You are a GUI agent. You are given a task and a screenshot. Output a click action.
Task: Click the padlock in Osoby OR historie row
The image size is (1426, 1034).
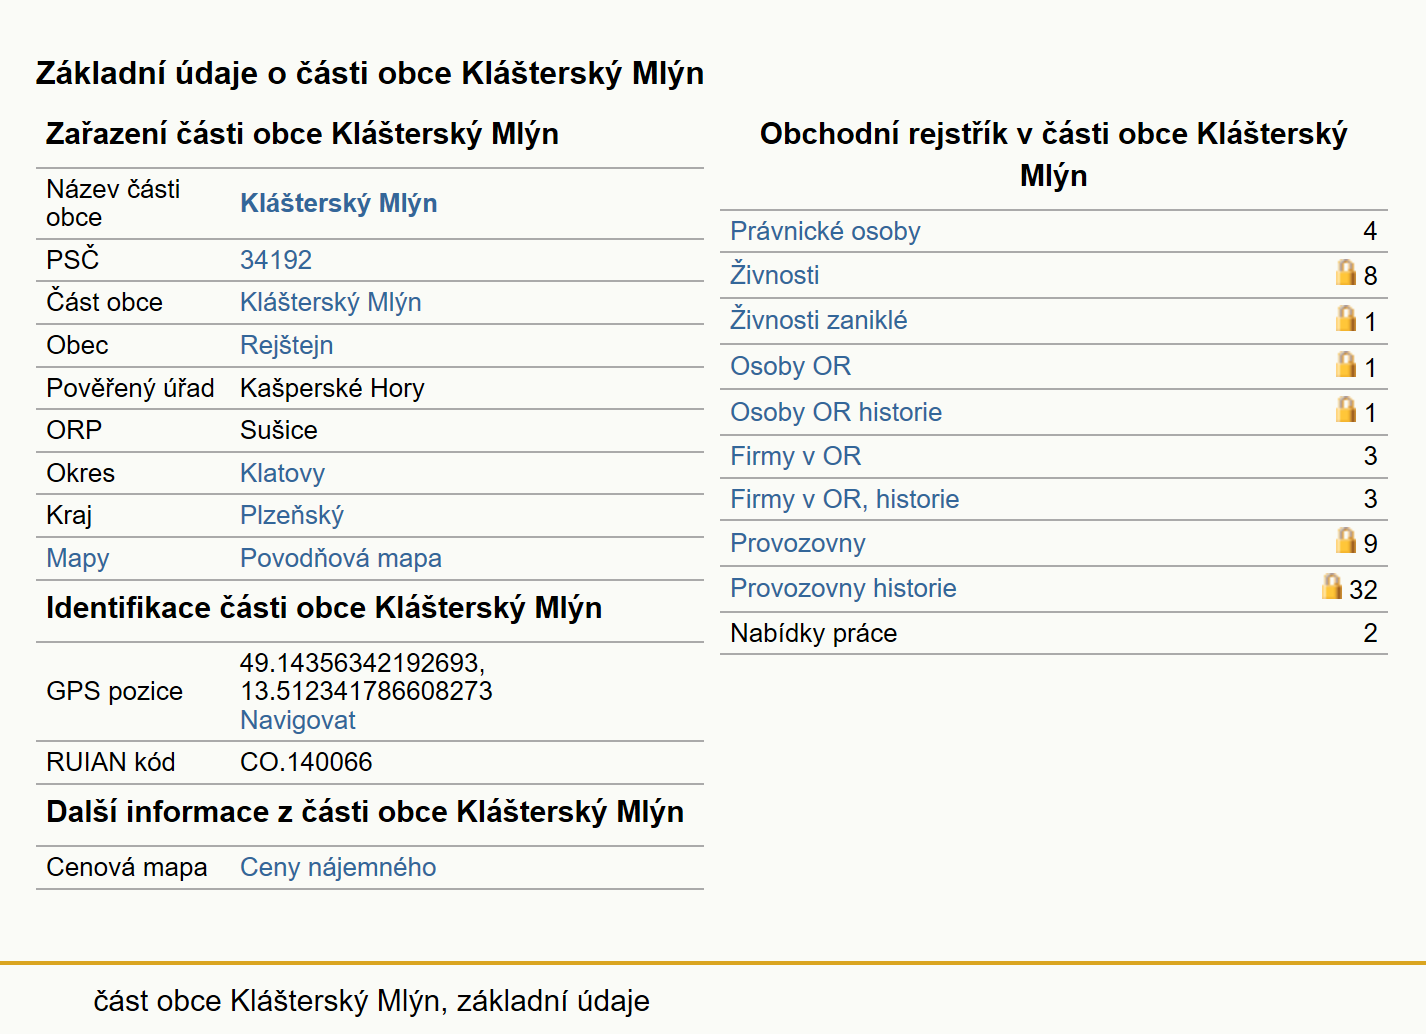click(1346, 410)
